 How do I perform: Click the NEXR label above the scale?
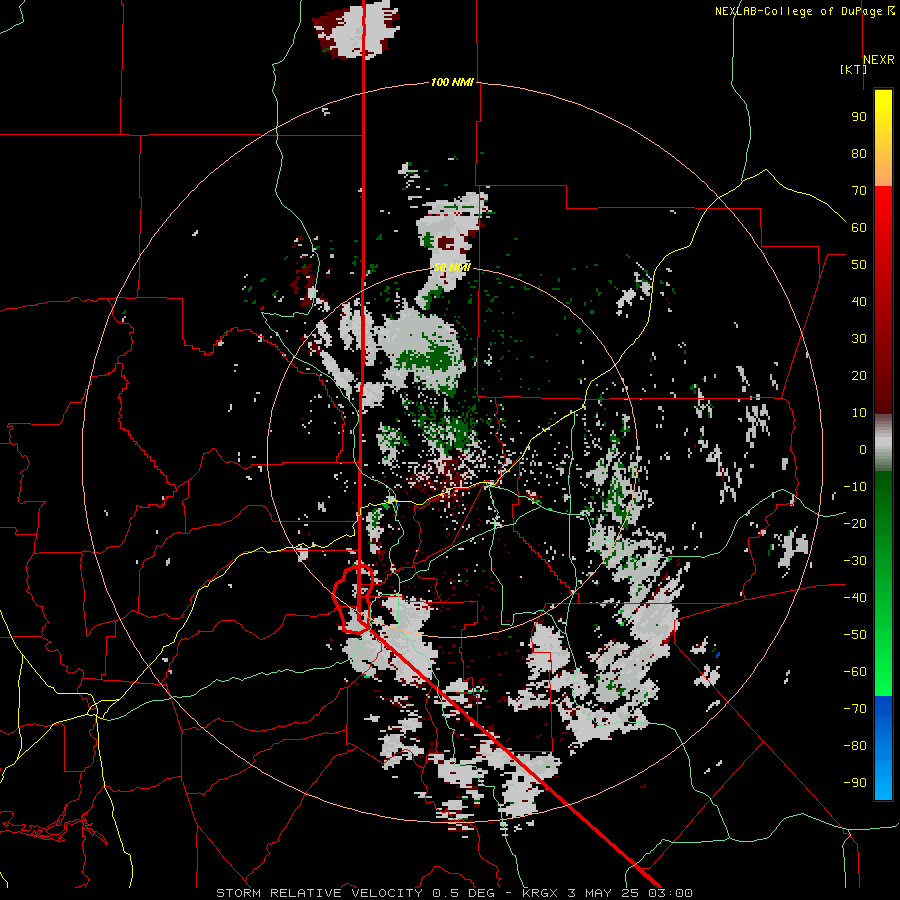coord(879,60)
